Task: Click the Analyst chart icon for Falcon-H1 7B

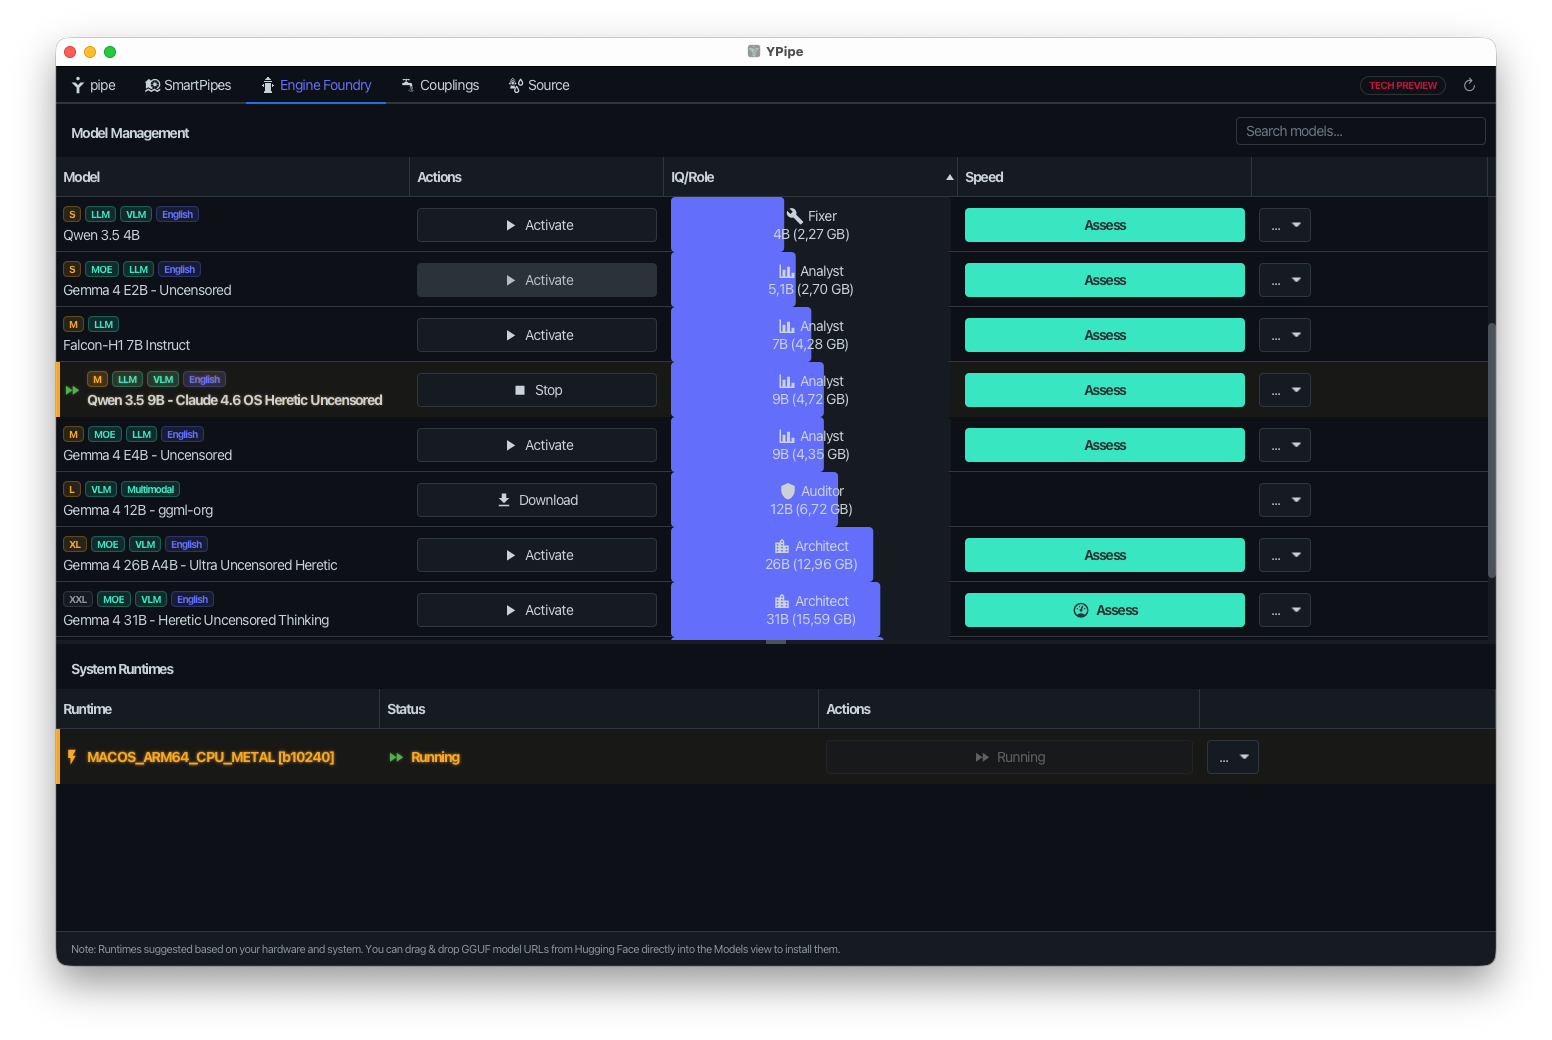Action: (x=787, y=326)
